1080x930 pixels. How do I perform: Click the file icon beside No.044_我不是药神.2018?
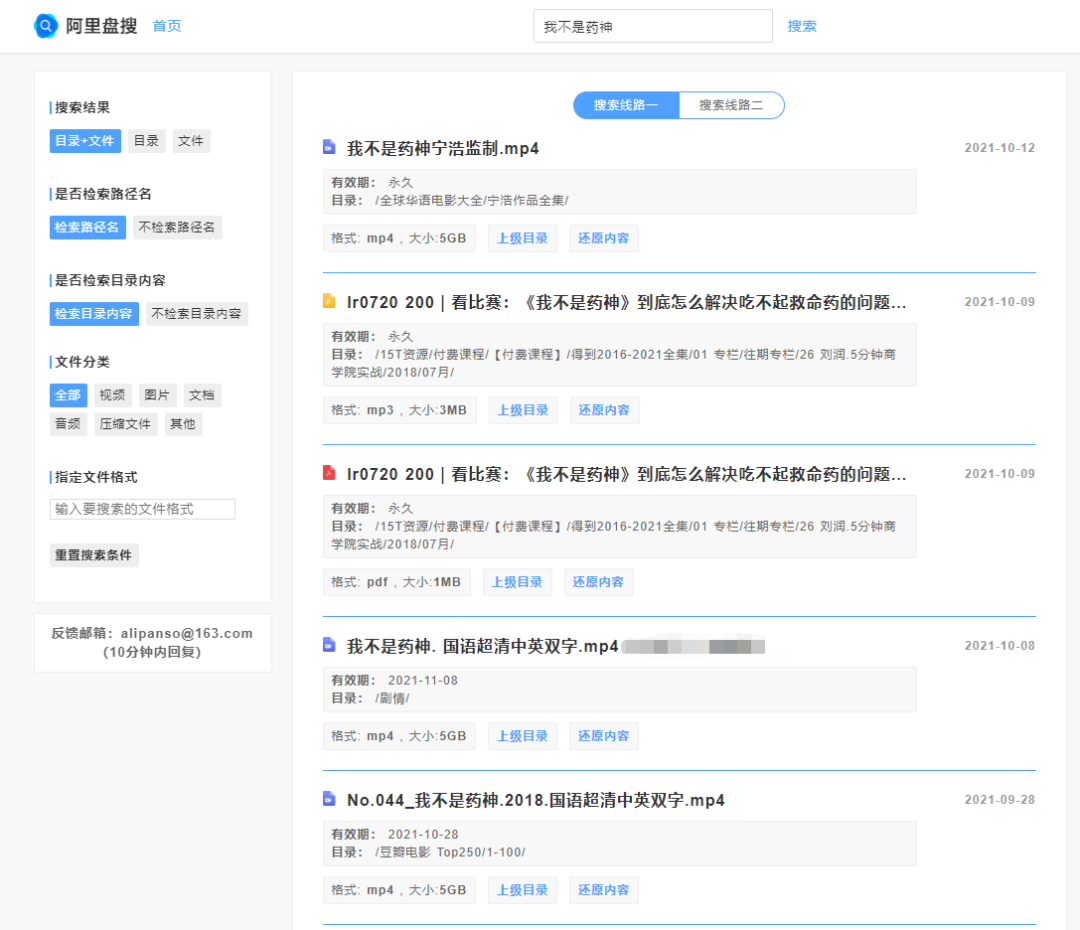[329, 798]
